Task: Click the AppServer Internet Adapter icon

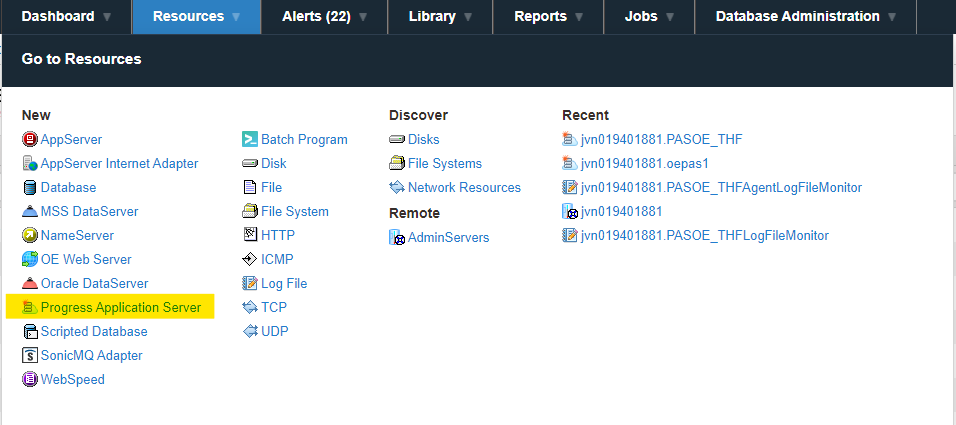Action: pos(30,163)
